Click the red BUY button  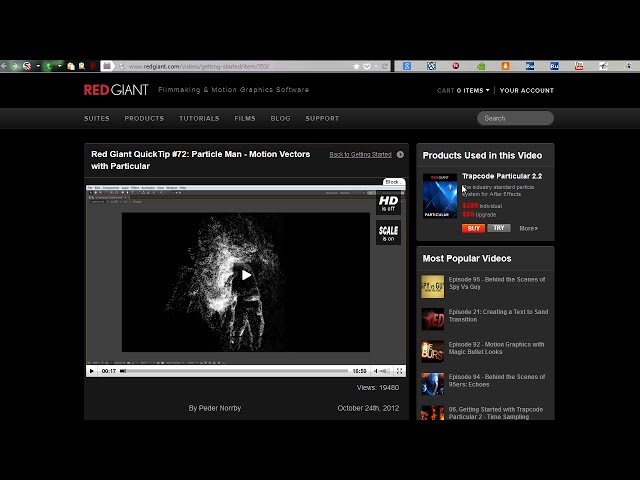coord(473,228)
